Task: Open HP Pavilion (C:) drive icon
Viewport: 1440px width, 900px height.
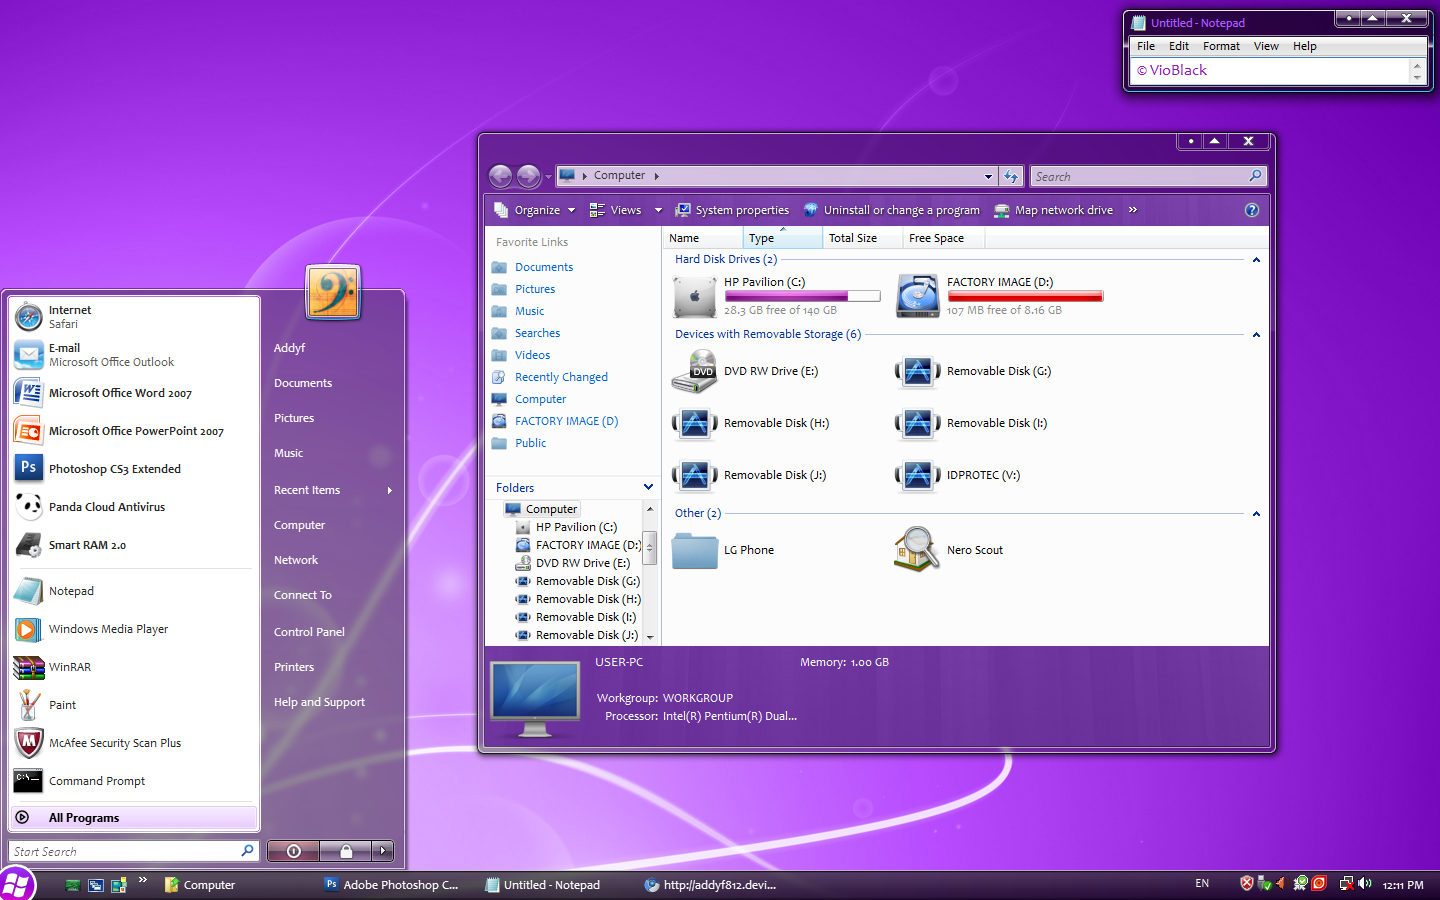Action: click(695, 296)
